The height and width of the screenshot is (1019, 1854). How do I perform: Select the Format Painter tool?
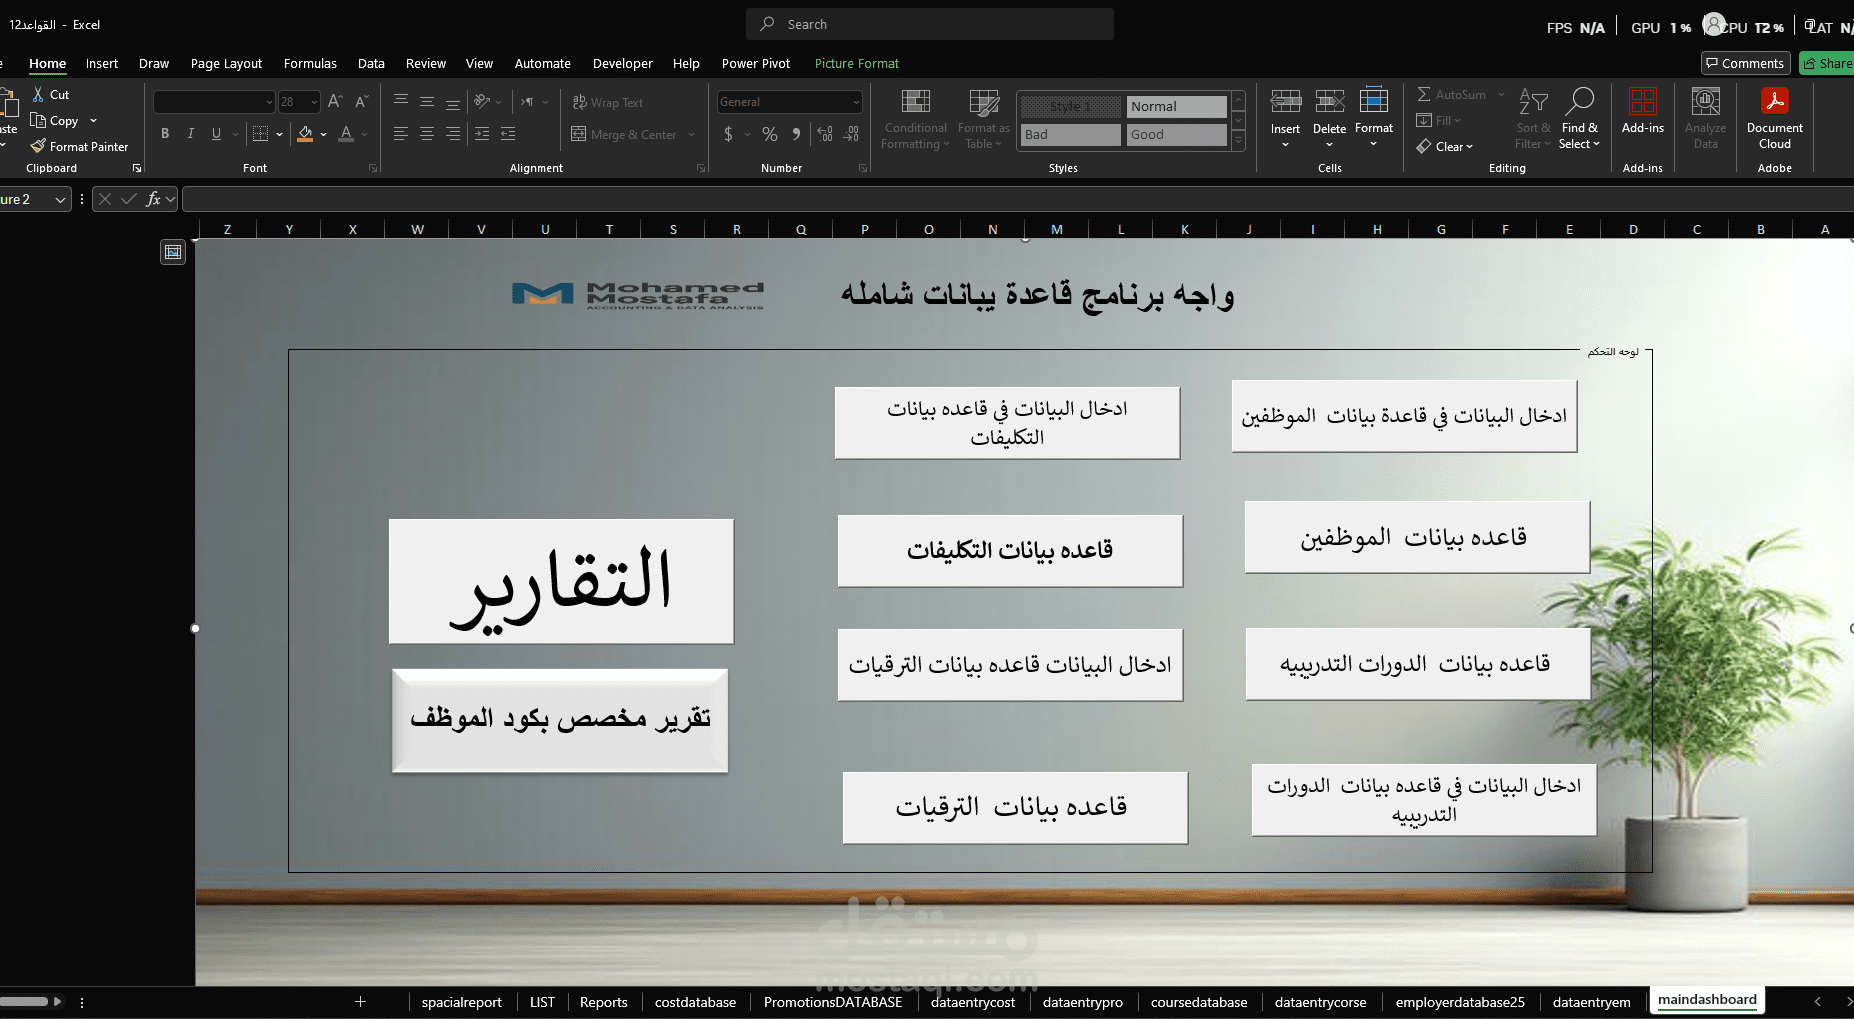tap(80, 146)
